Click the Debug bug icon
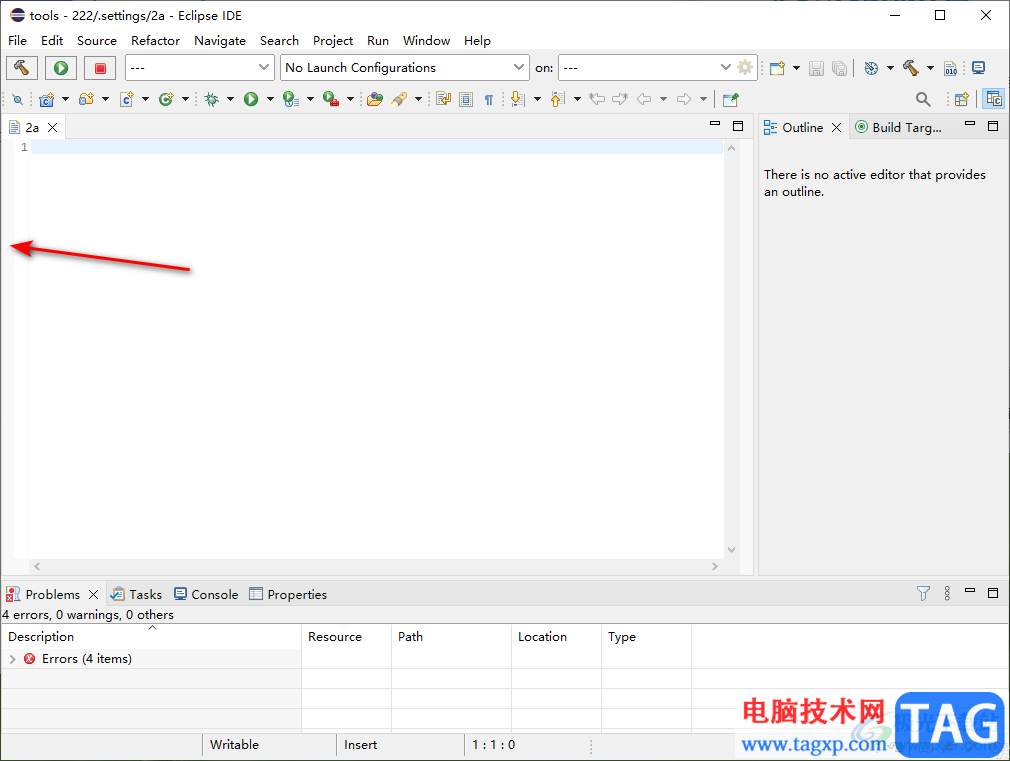The image size is (1010, 761). [x=211, y=99]
